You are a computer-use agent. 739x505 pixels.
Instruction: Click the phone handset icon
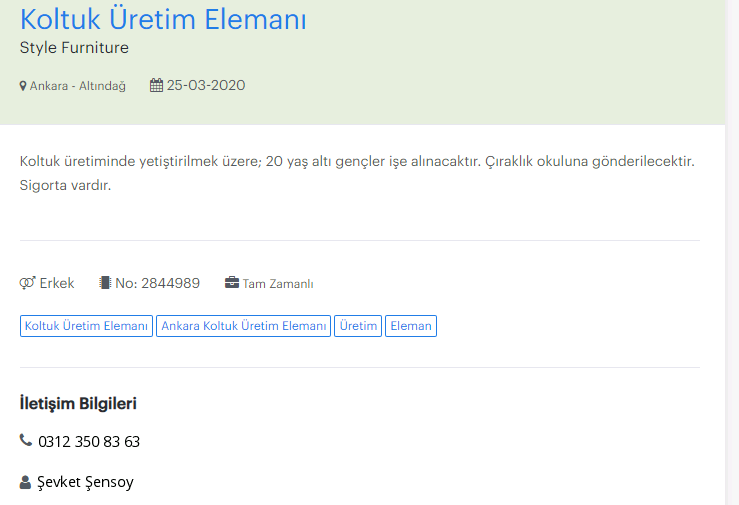[x=25, y=440]
